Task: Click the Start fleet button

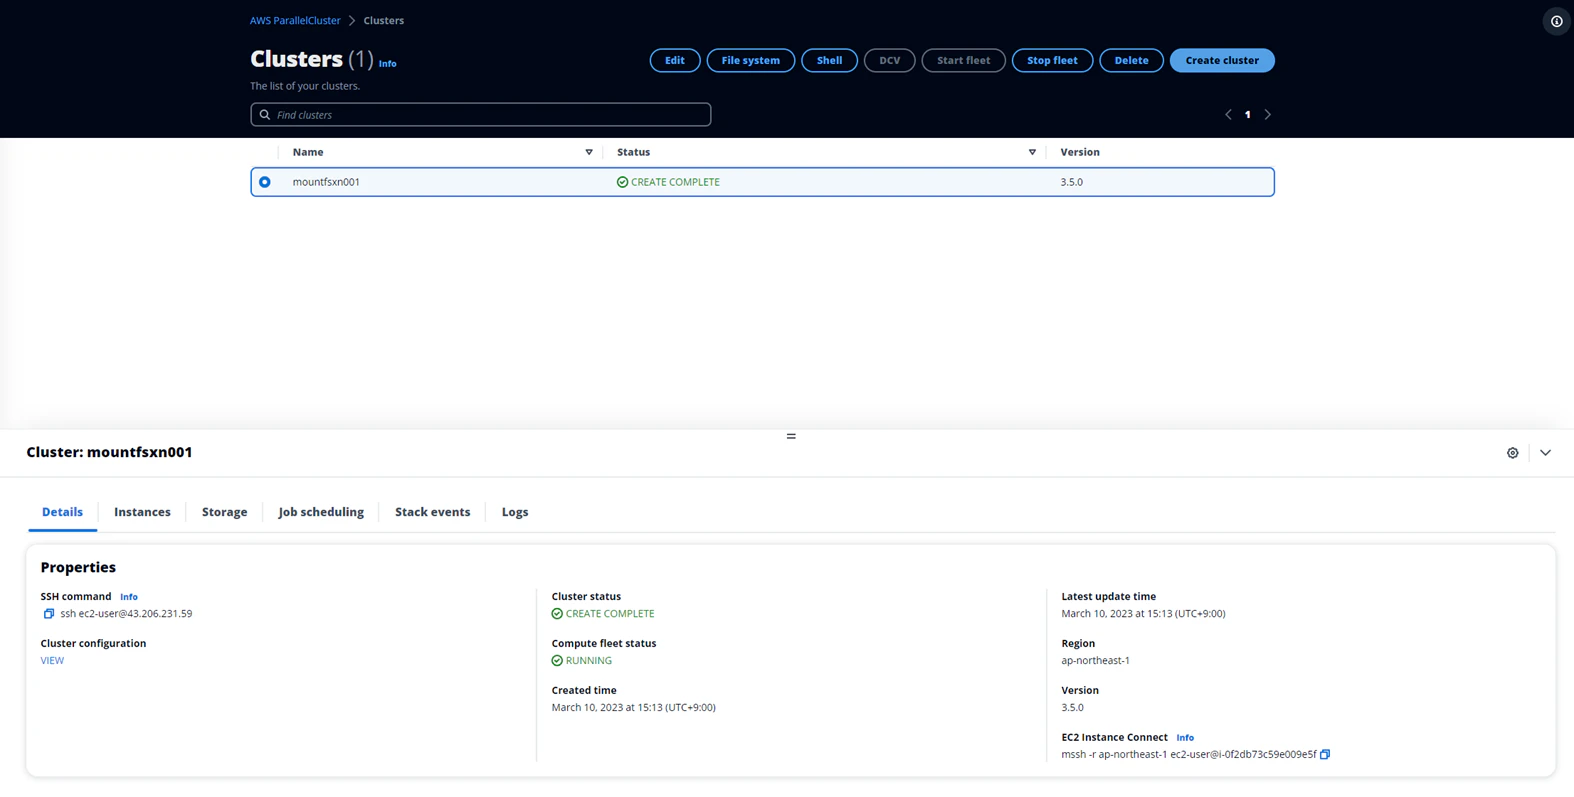Action: tap(963, 60)
